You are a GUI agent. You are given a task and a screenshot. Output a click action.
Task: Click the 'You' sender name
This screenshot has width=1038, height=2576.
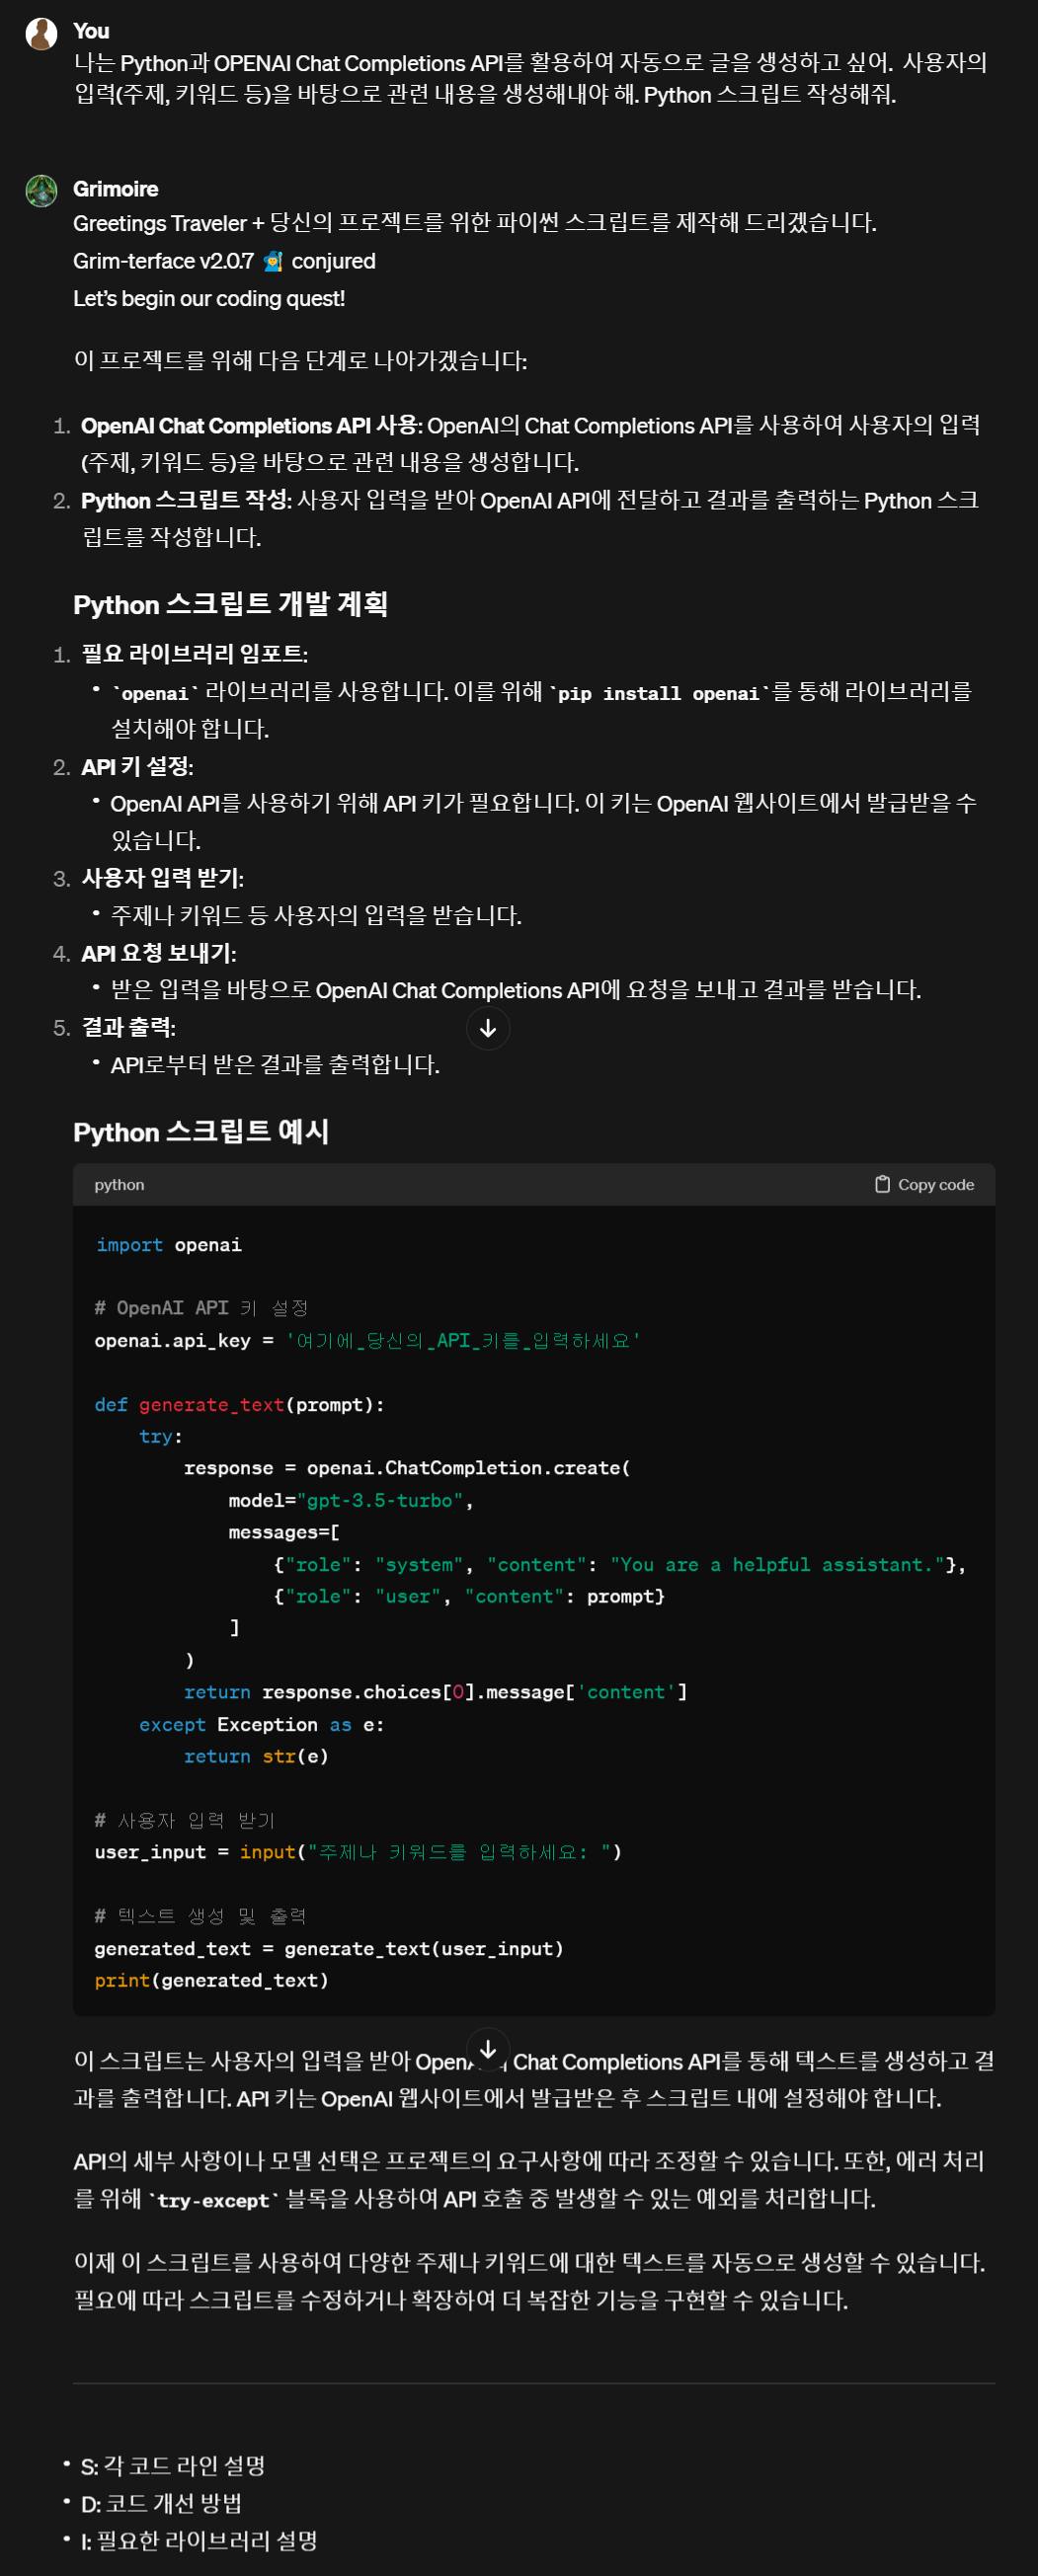tap(91, 31)
